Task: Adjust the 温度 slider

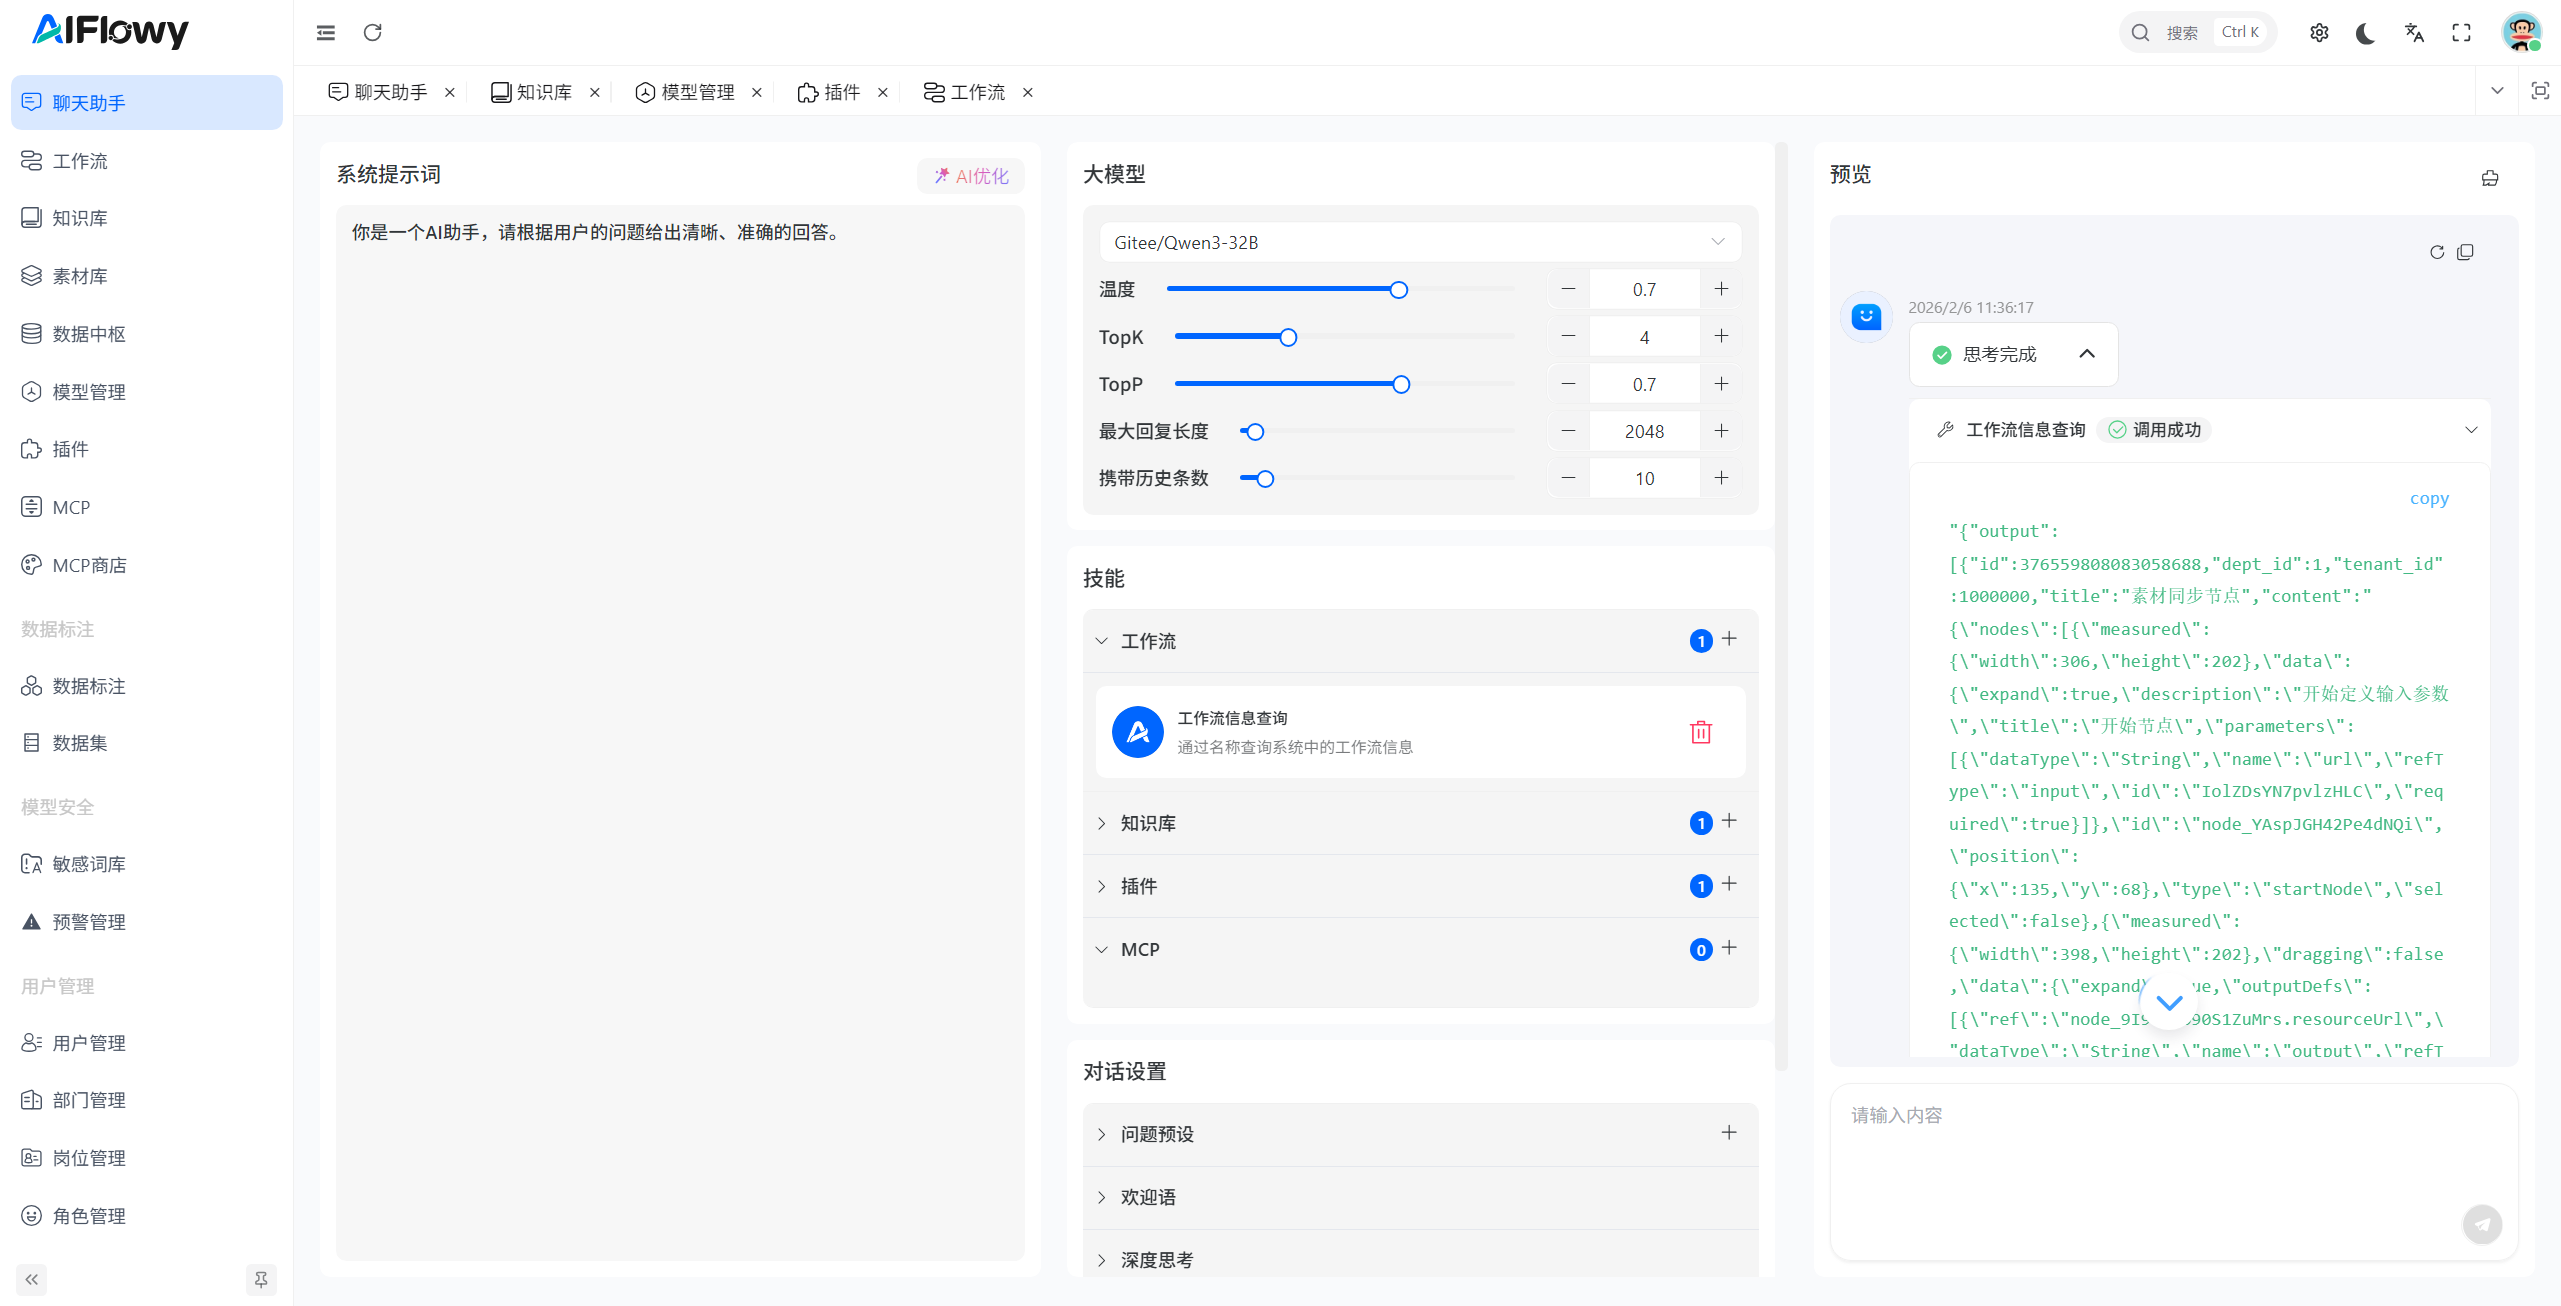Action: click(1398, 289)
